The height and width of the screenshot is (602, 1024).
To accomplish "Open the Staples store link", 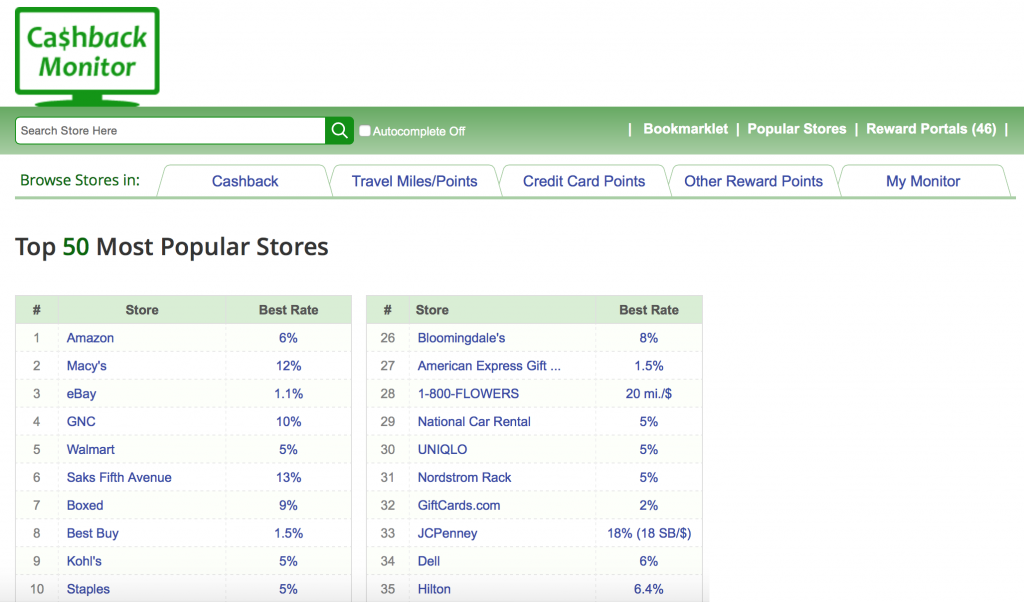I will pos(88,589).
